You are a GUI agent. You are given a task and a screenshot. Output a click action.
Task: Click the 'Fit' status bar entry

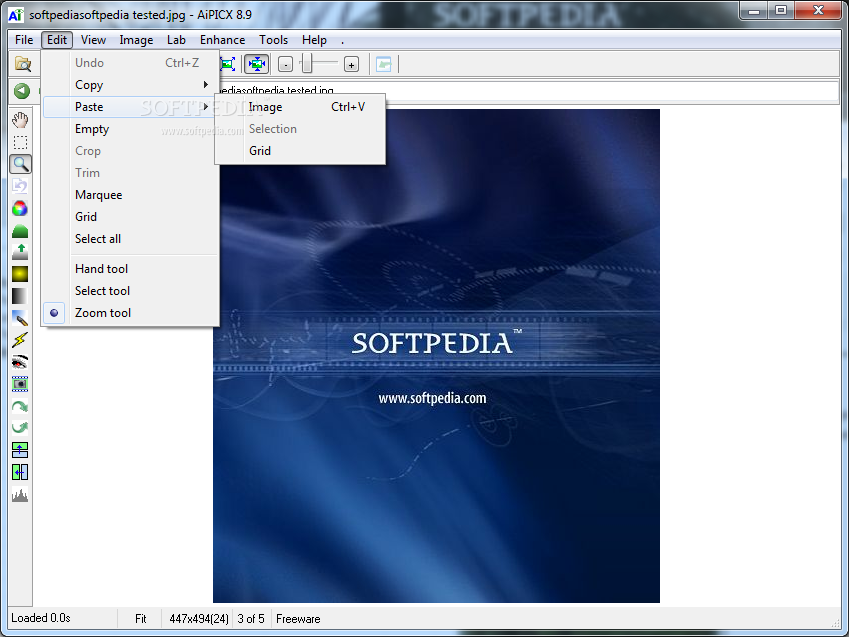tap(141, 619)
